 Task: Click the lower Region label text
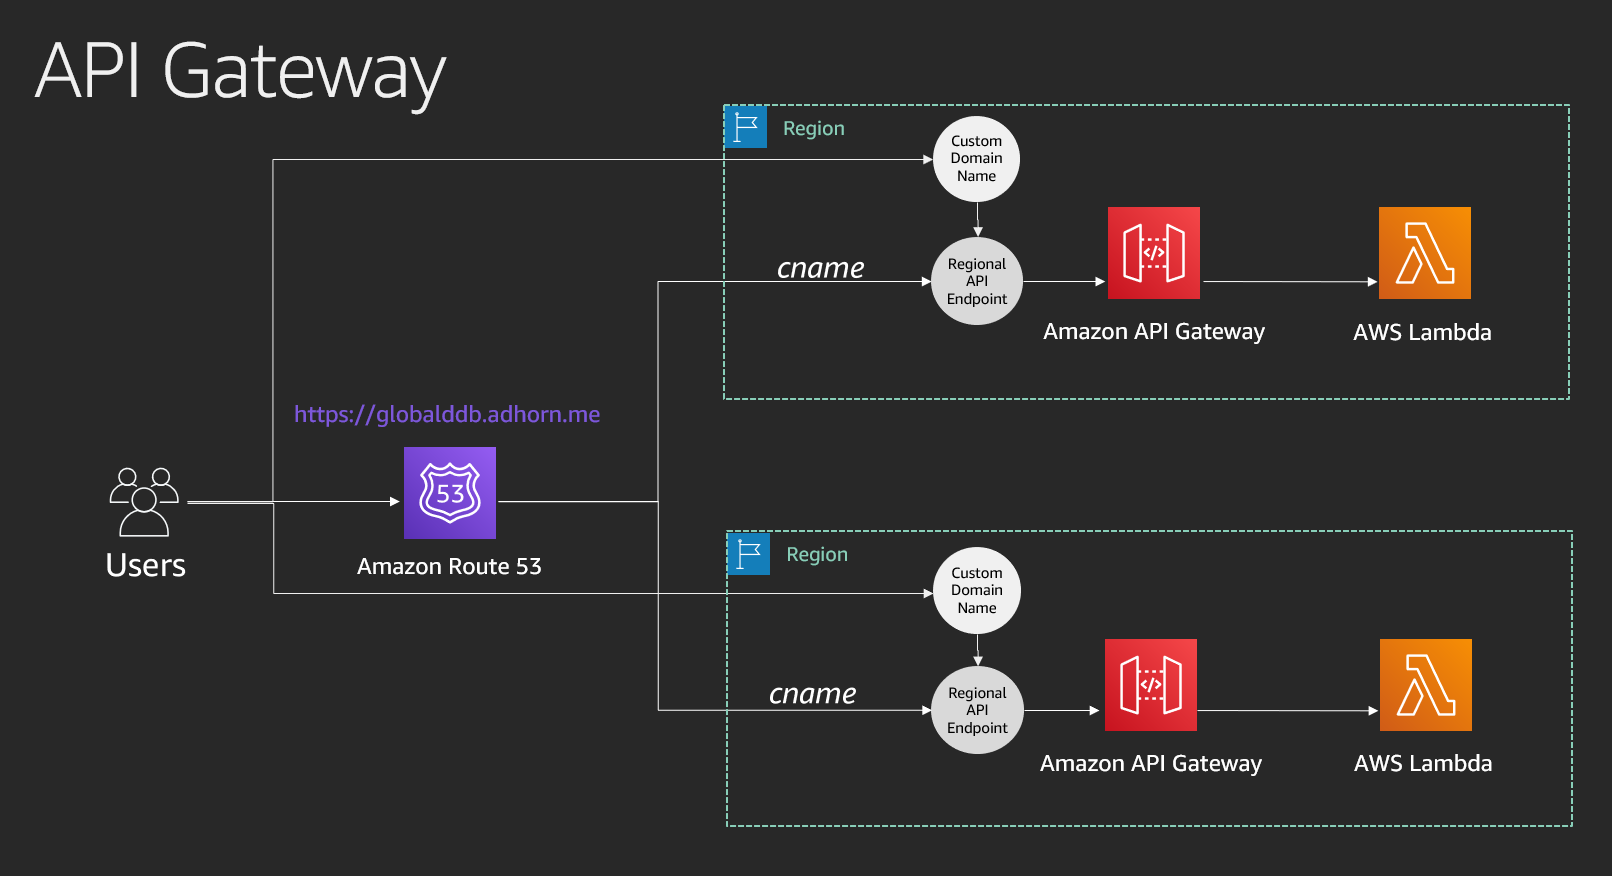817,555
